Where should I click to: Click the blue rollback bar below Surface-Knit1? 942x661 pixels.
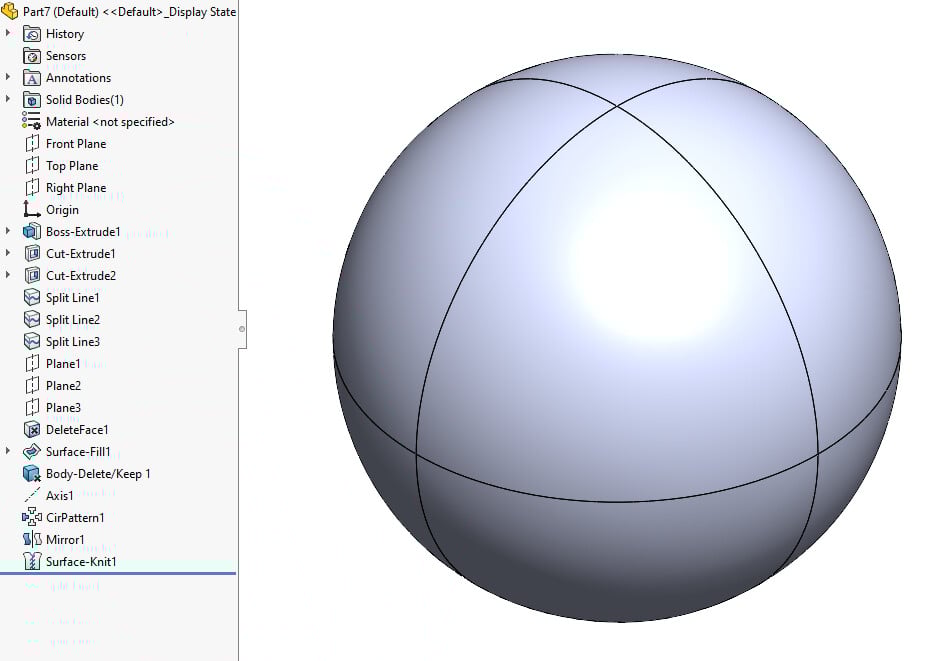(118, 573)
